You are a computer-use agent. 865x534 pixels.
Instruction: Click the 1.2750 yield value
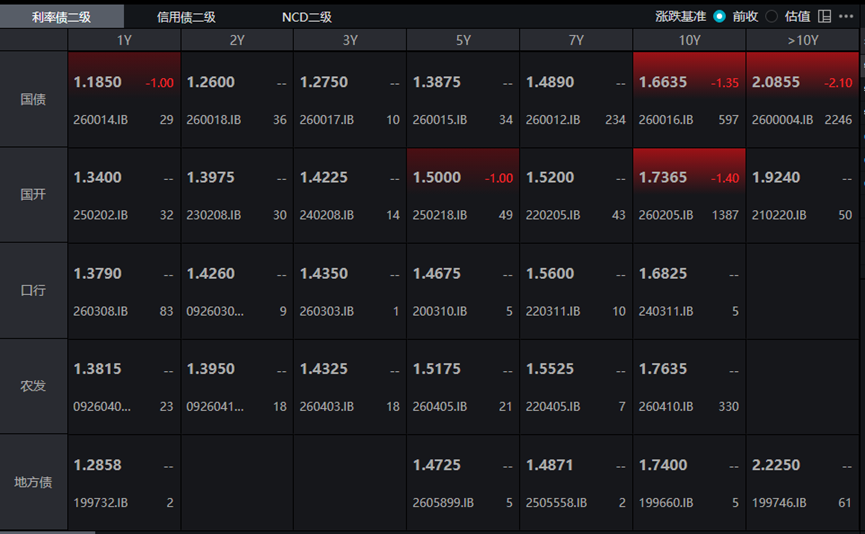pos(324,82)
